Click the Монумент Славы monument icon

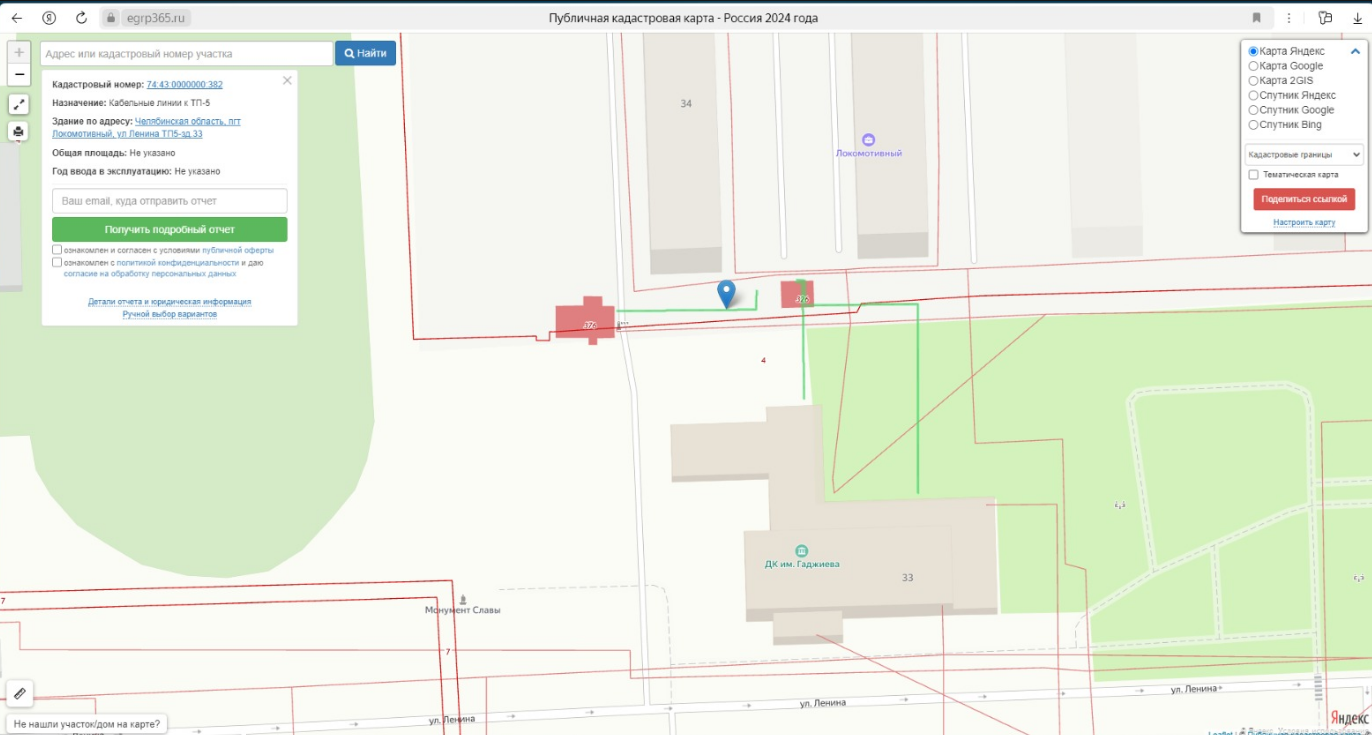coord(462,598)
